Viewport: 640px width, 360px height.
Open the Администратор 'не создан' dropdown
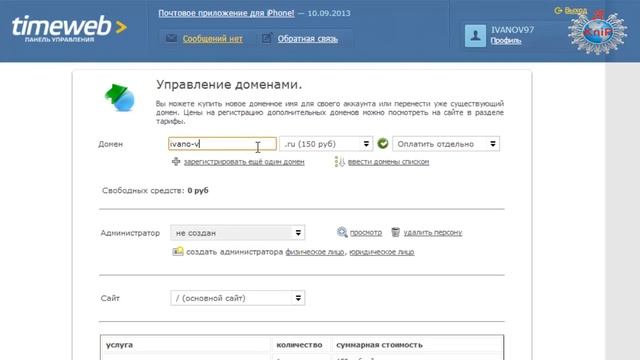pyautogui.click(x=238, y=233)
